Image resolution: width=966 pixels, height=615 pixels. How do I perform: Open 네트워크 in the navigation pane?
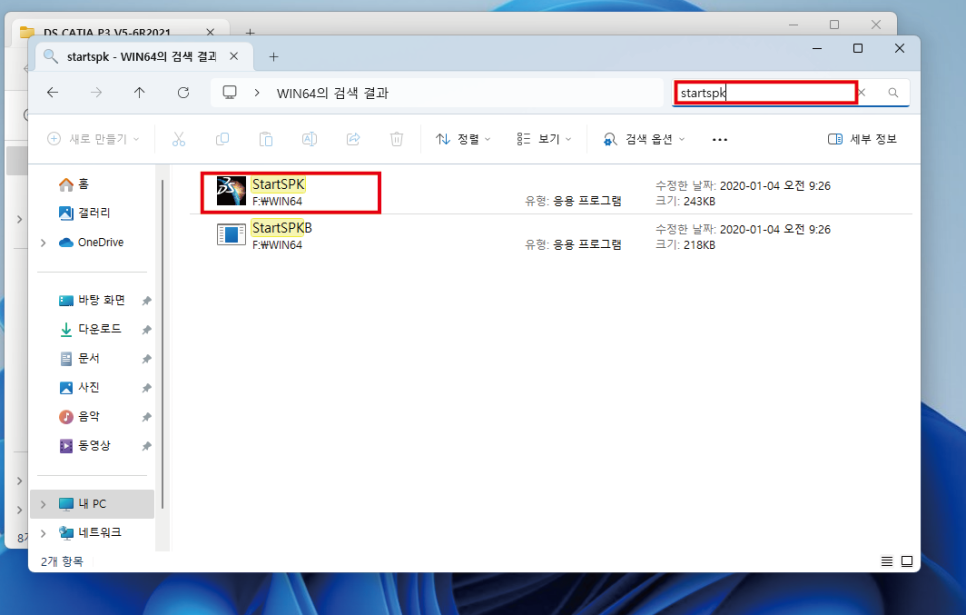click(x=91, y=532)
